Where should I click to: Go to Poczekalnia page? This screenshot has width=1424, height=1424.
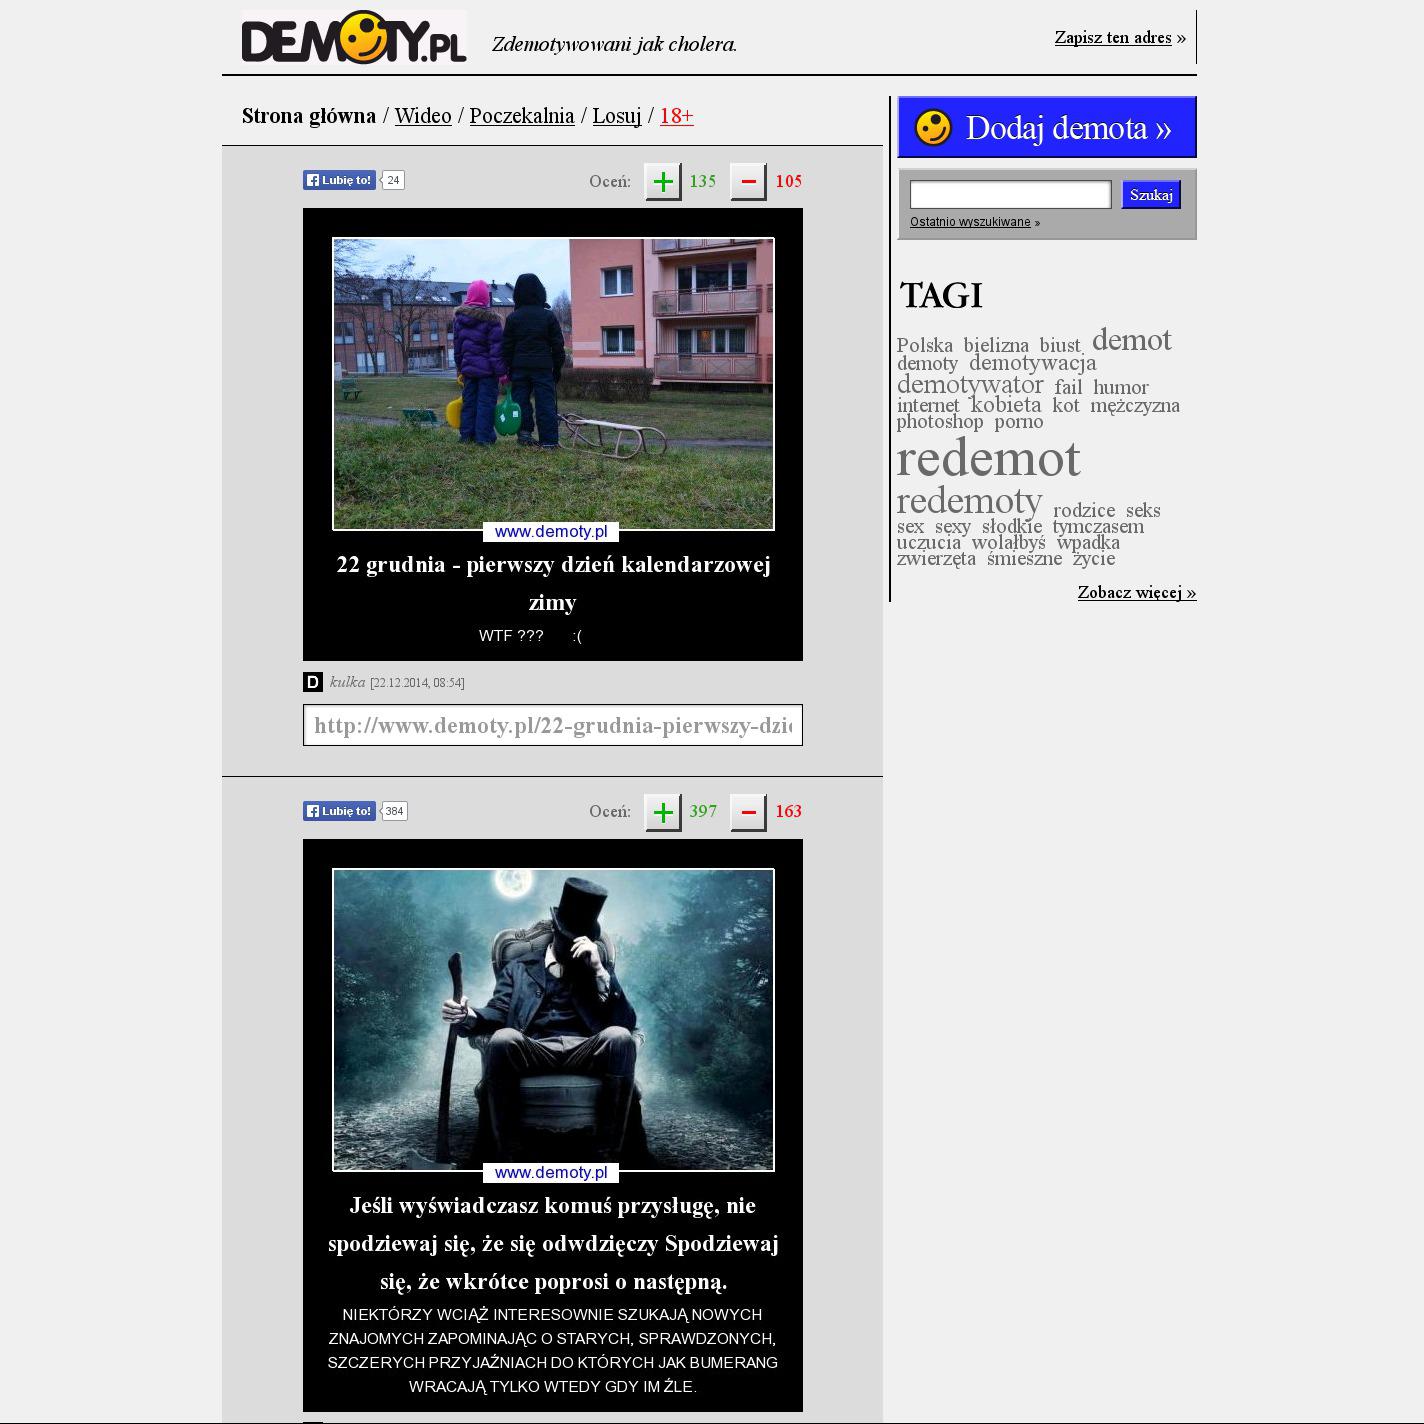point(522,116)
